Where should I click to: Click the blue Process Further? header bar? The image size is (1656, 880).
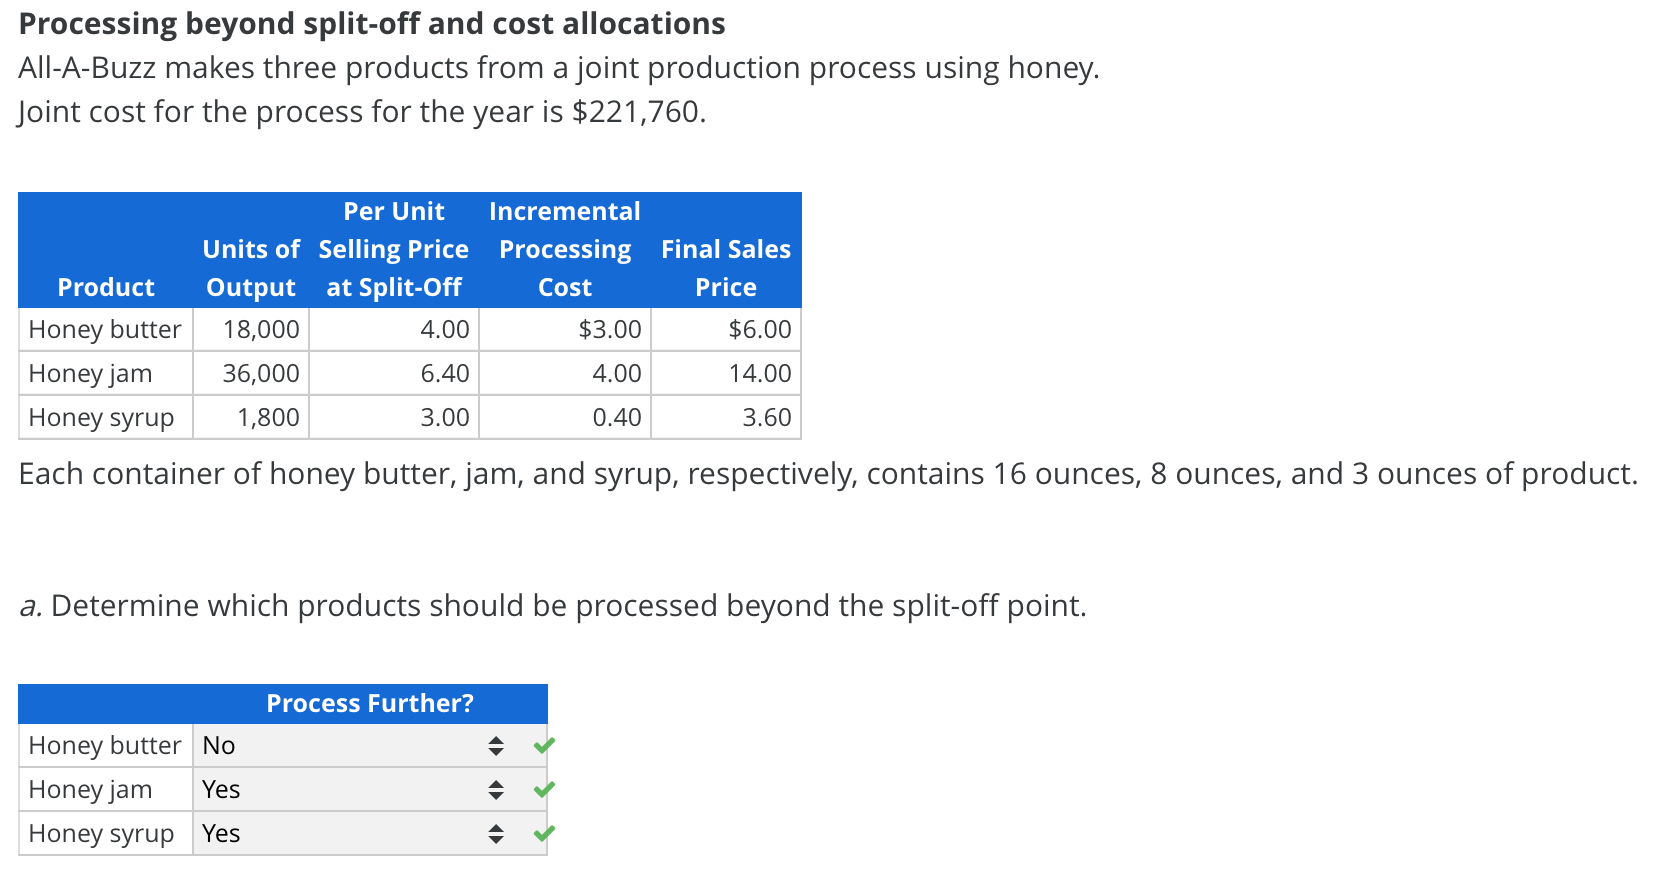click(x=370, y=703)
